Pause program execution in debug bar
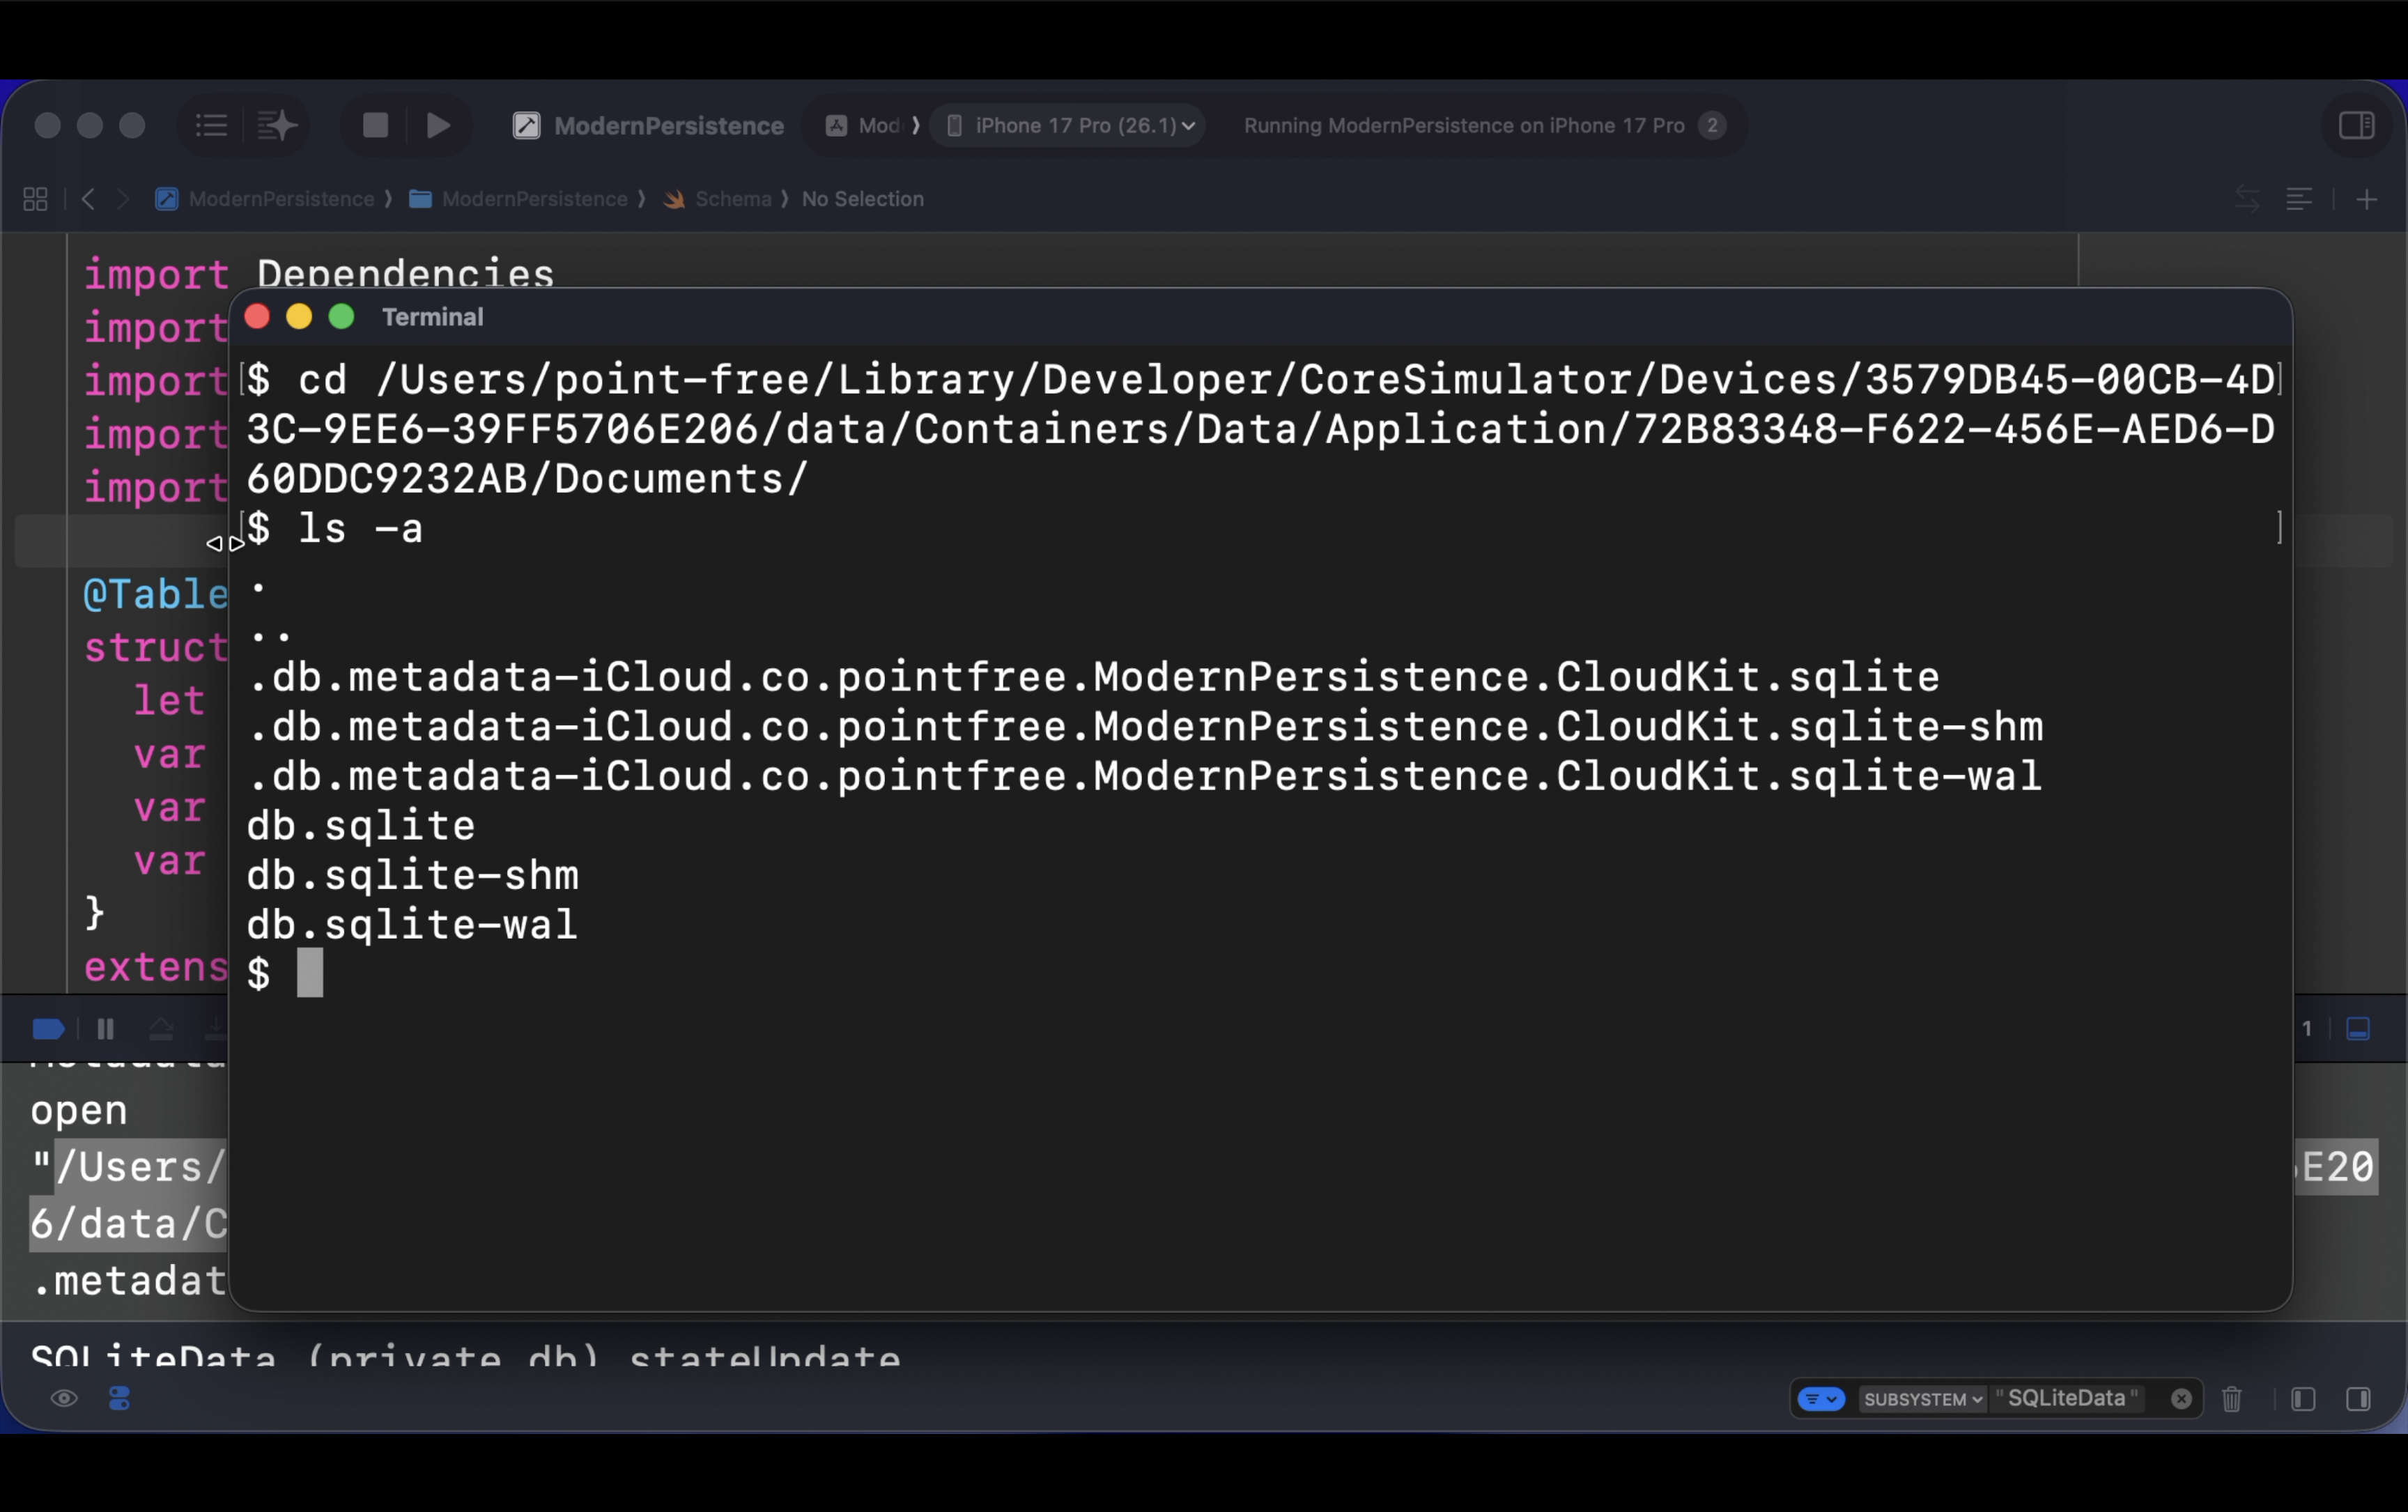The image size is (2408, 1512). 105,1029
